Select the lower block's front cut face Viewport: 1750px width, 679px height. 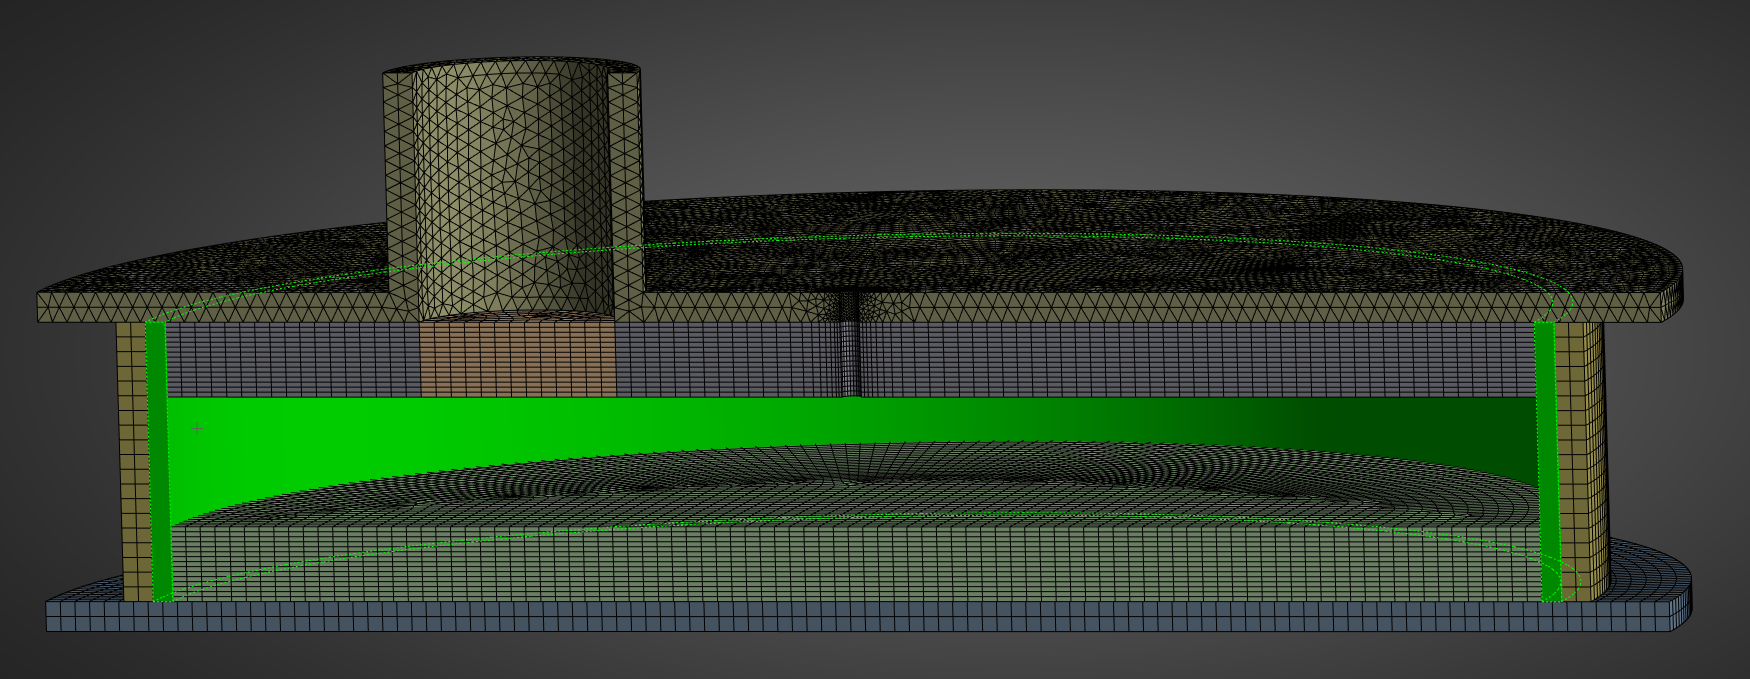[x=800, y=565]
